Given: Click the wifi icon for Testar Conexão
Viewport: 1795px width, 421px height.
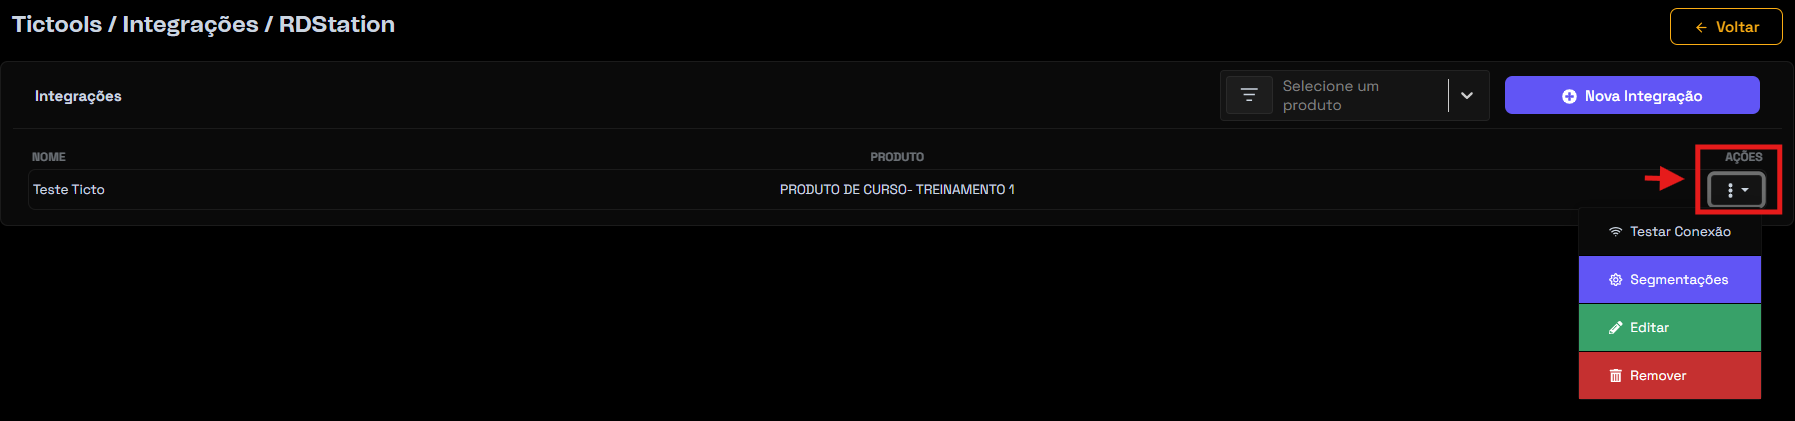Looking at the screenshot, I should click(1615, 231).
